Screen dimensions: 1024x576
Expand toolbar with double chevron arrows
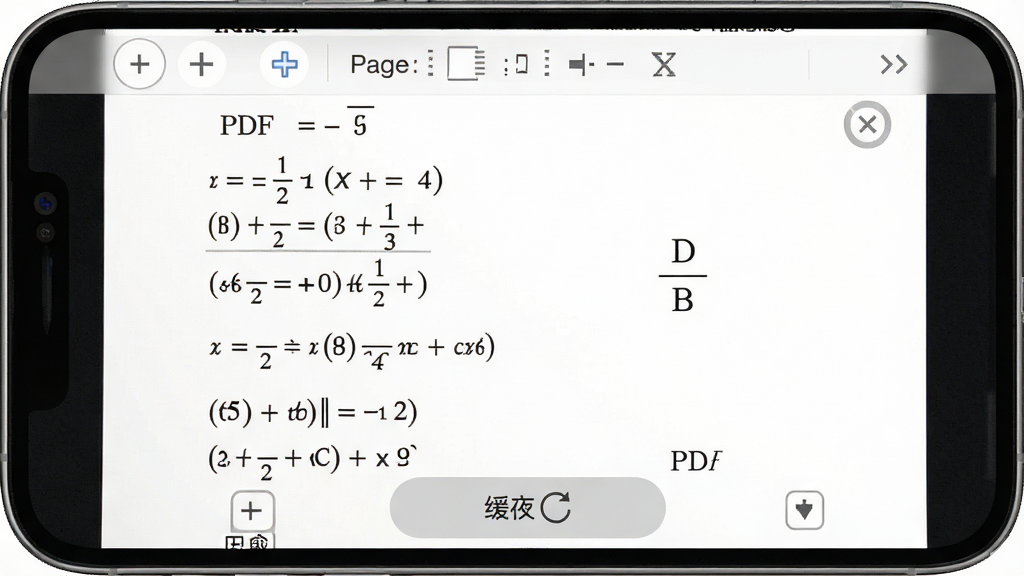[894, 64]
